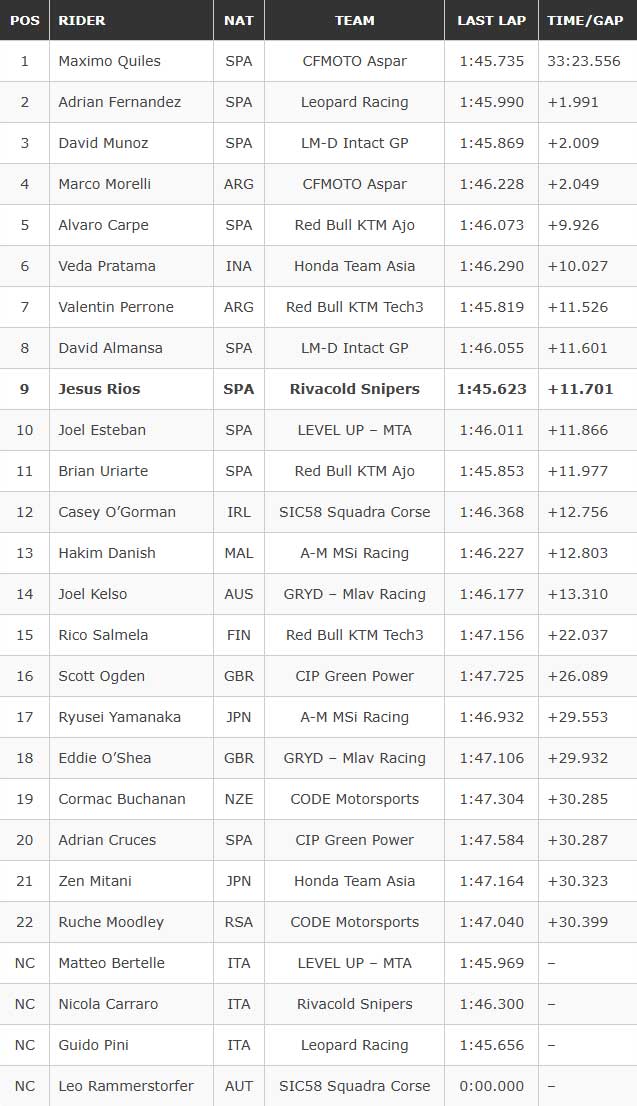Click Casey O'Gorman rider name
This screenshot has width=637, height=1106.
[117, 512]
